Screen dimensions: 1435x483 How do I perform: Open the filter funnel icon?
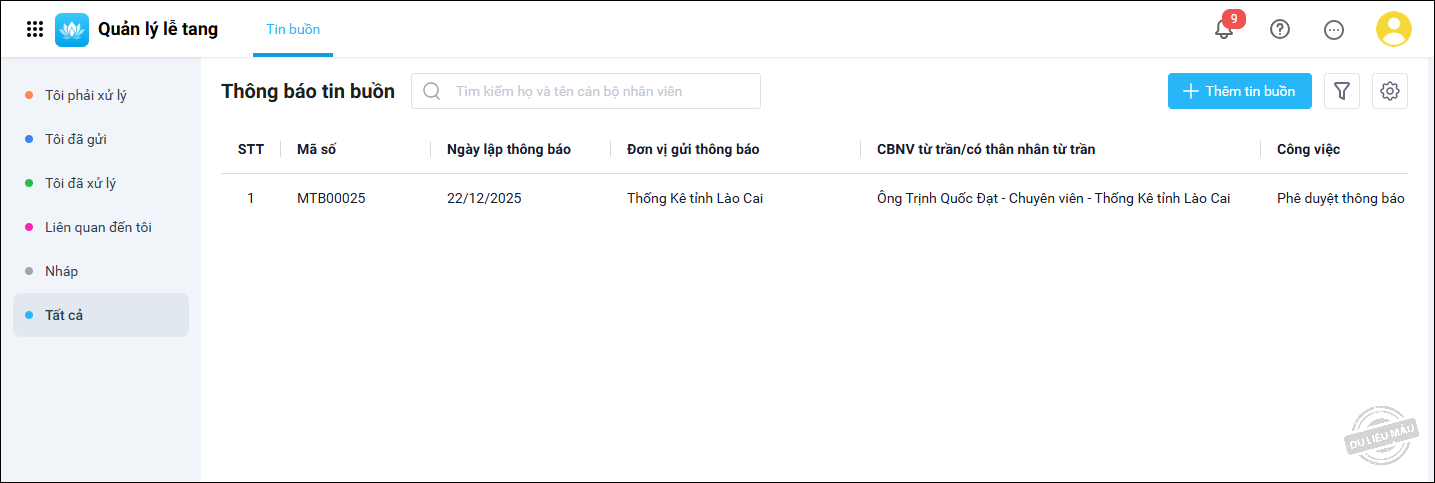1342,91
